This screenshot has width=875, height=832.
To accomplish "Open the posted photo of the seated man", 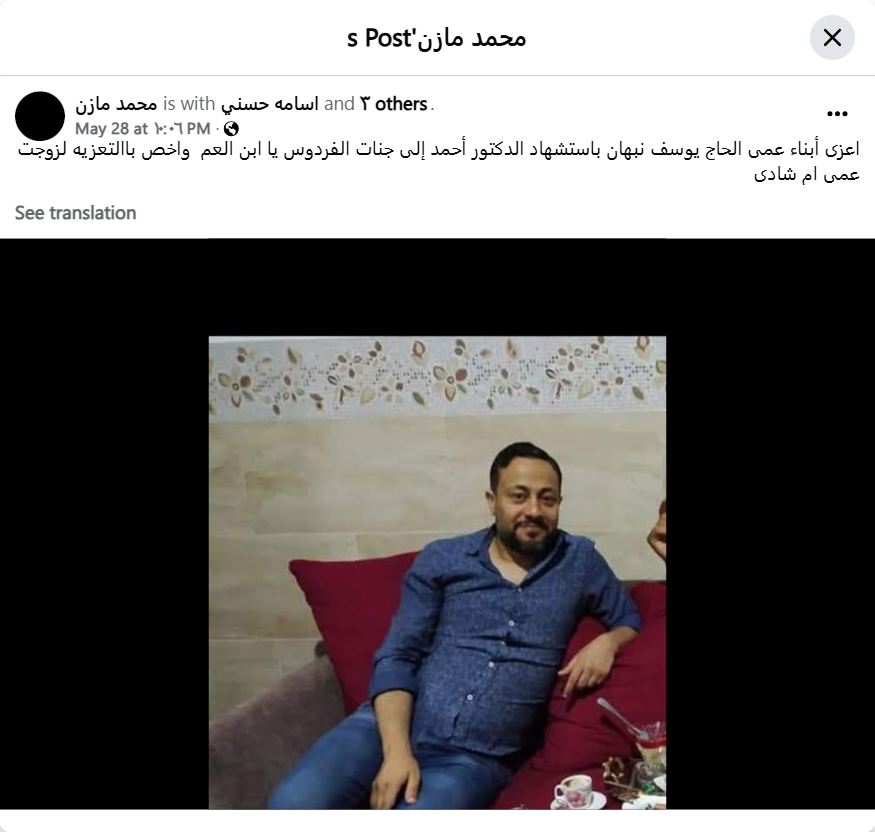I will (437, 572).
